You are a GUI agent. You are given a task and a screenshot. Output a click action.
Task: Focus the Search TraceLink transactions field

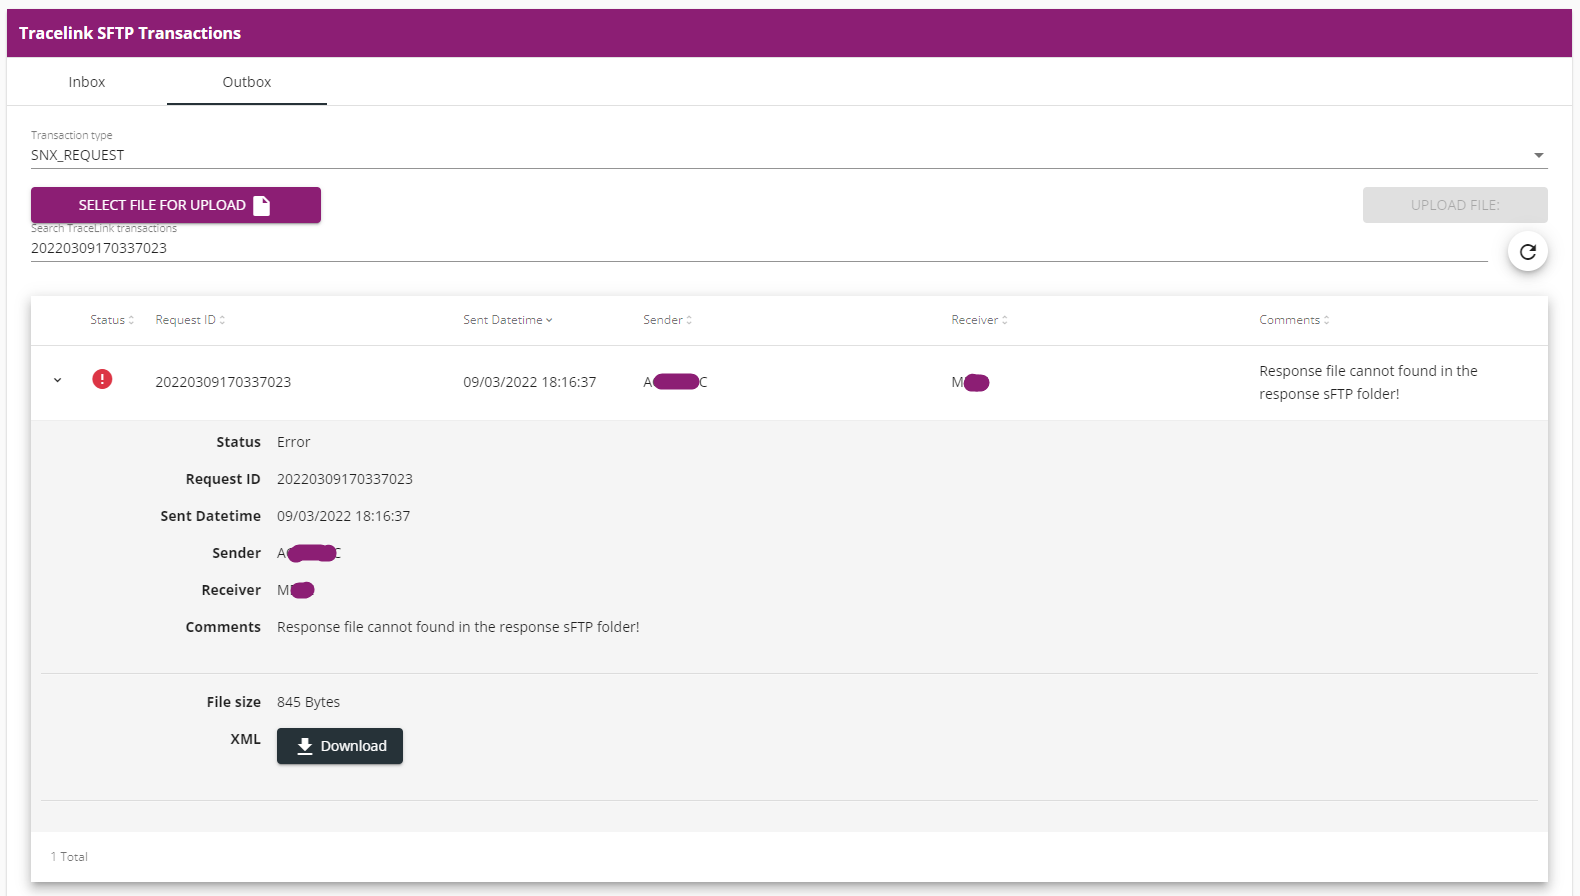[x=759, y=248]
